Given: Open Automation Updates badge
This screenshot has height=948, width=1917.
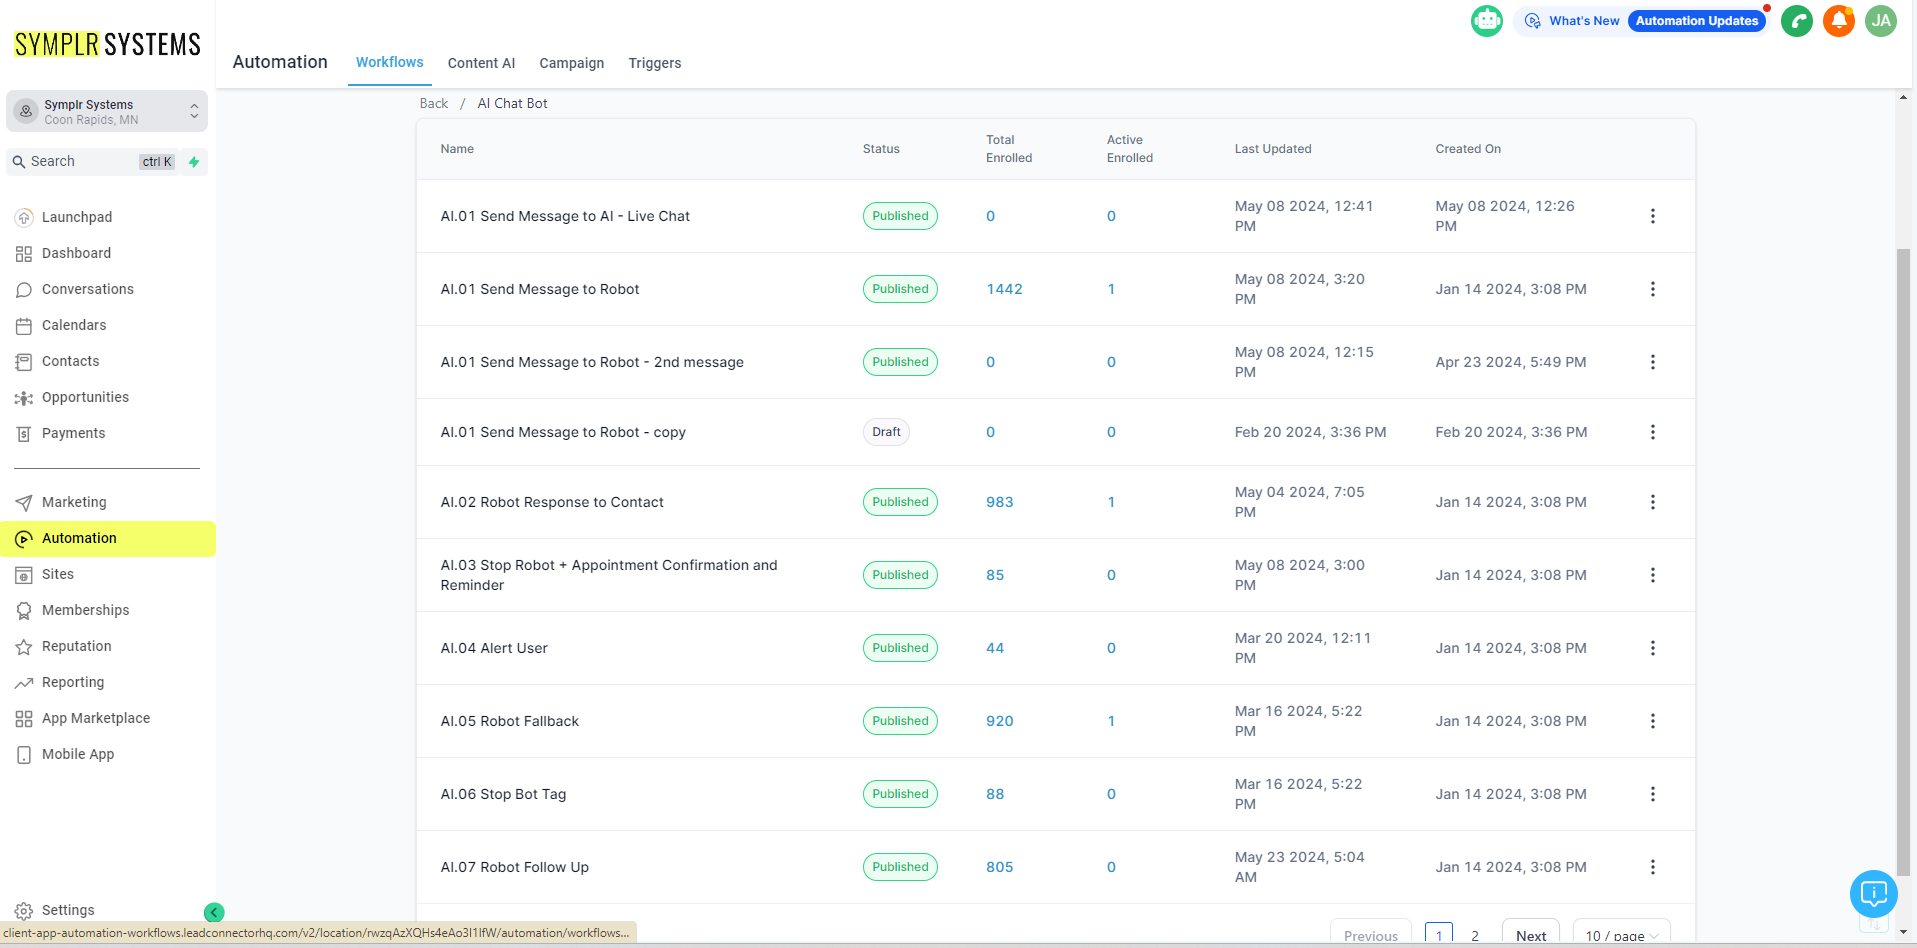Looking at the screenshot, I should click(1696, 21).
